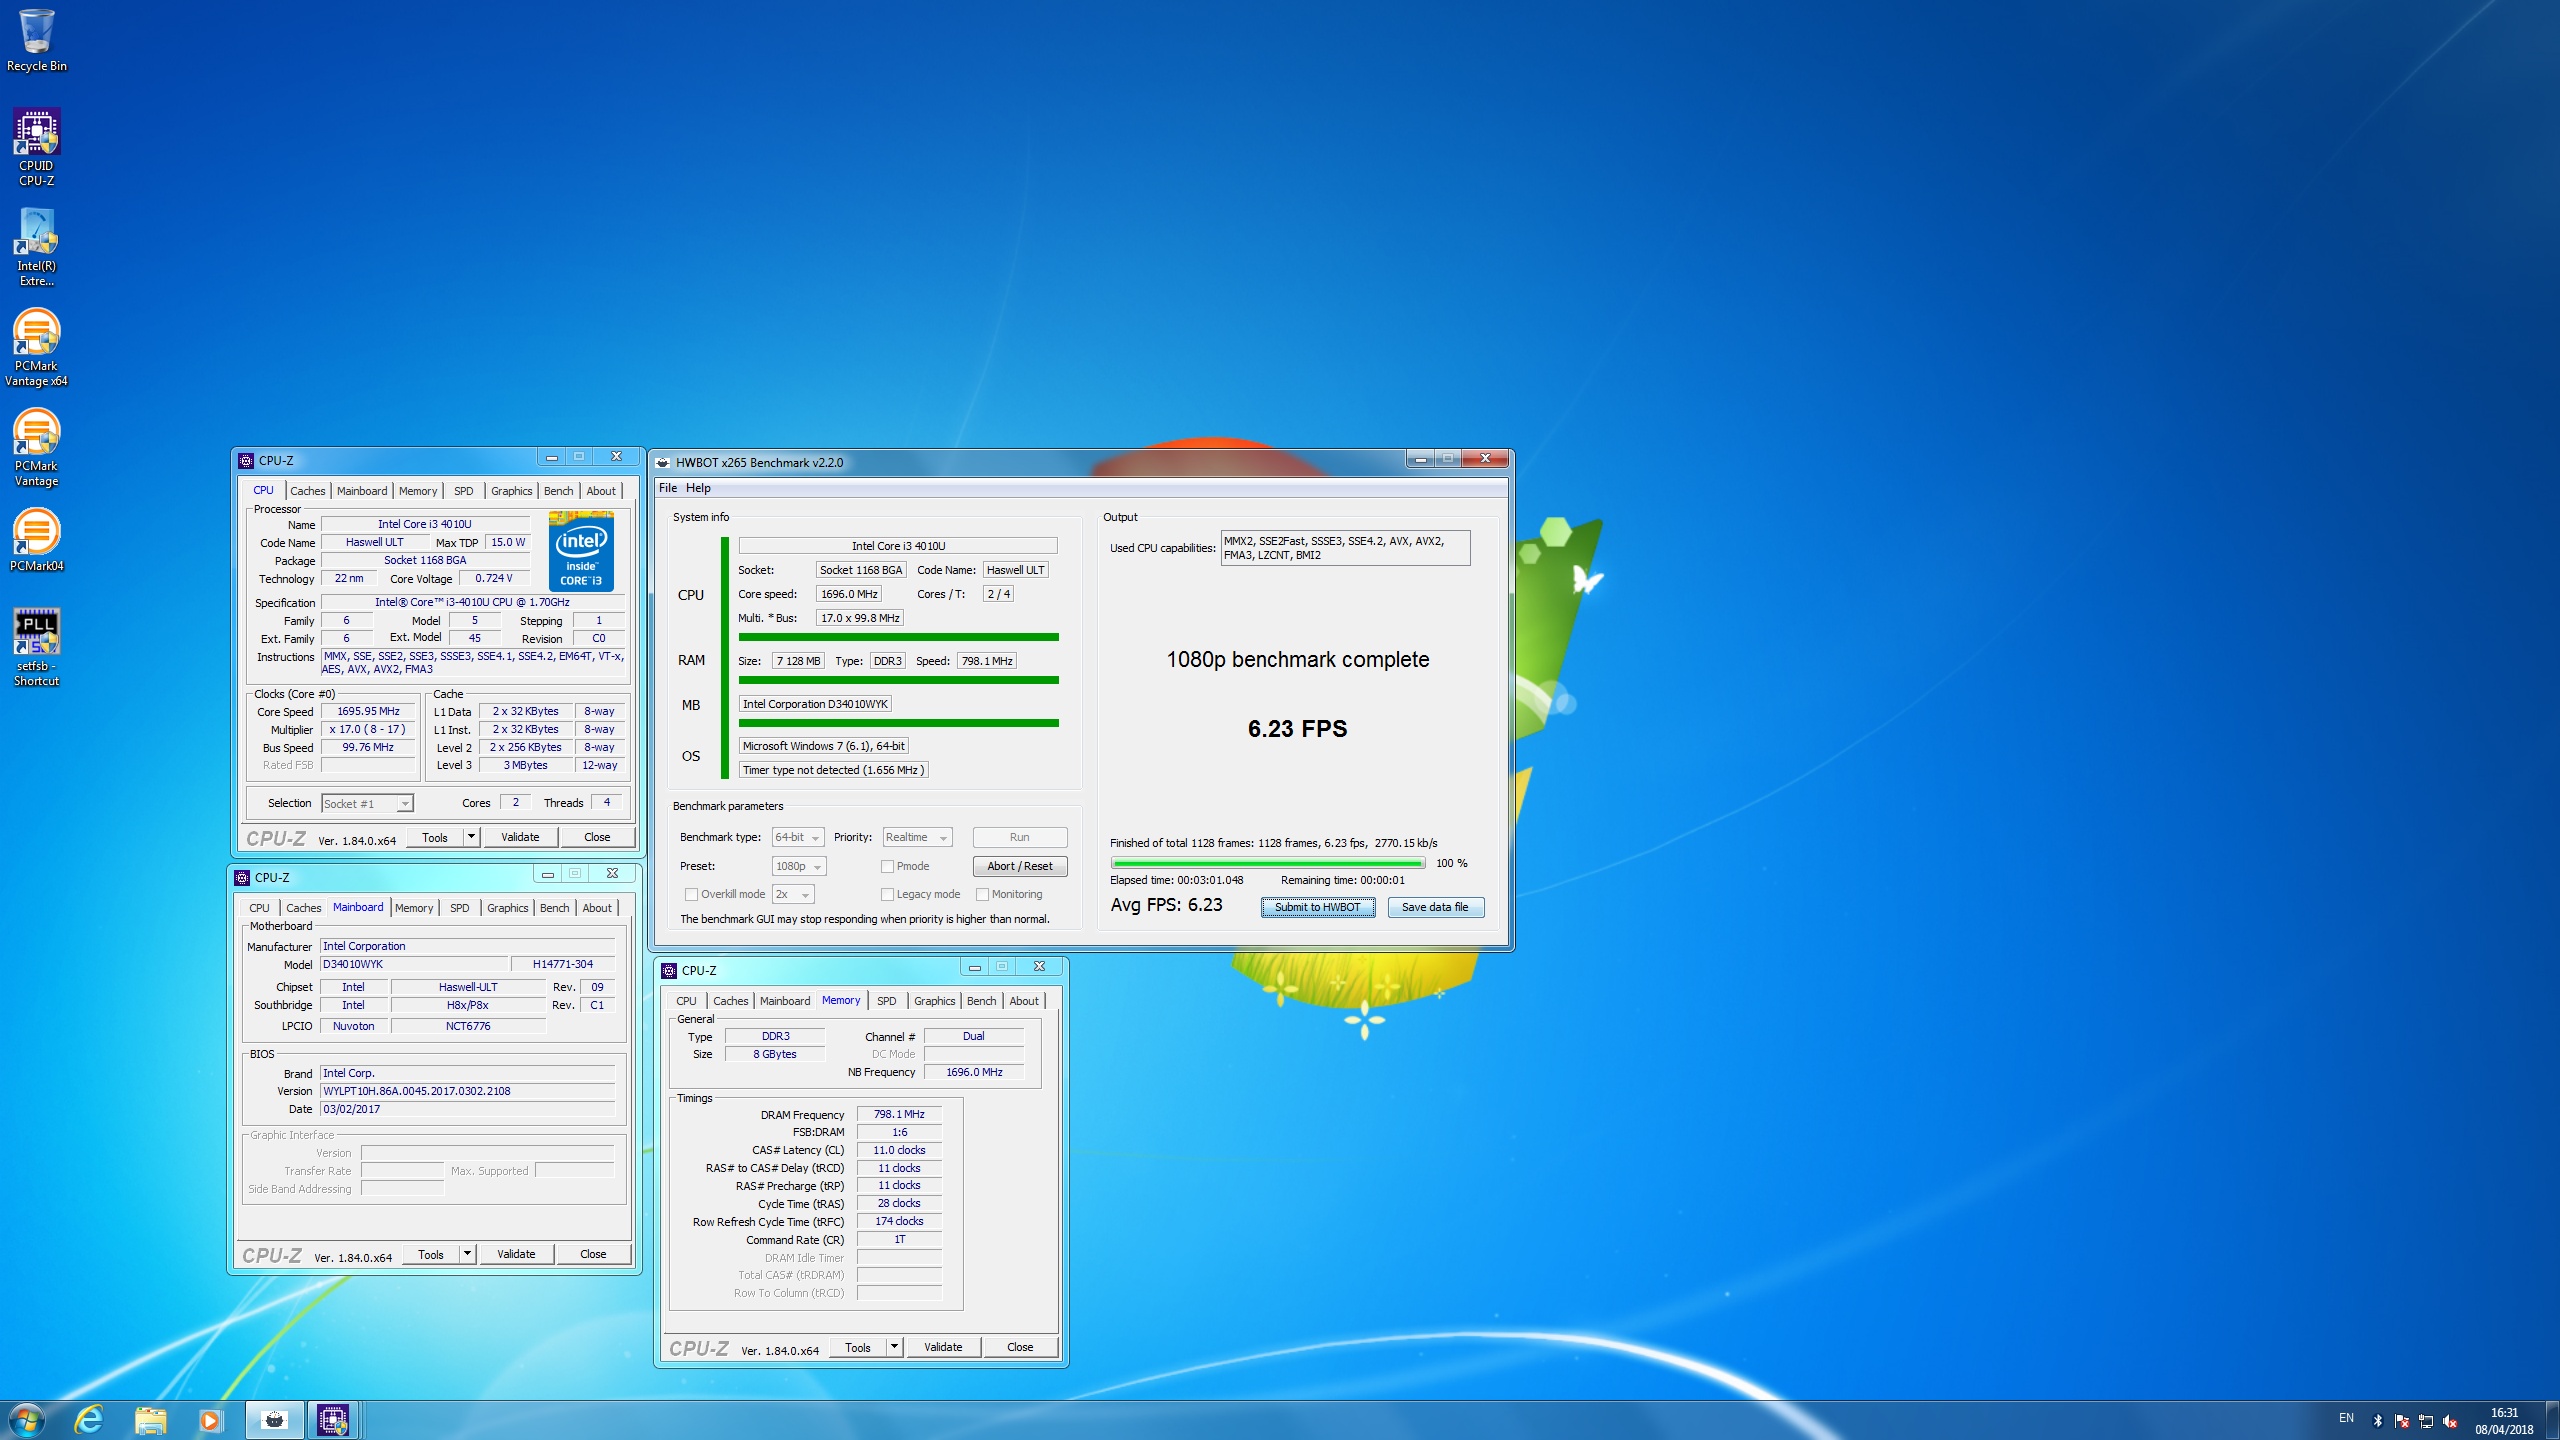The image size is (2560, 1440).
Task: Enable the Monitoring checkbox
Action: (x=982, y=894)
